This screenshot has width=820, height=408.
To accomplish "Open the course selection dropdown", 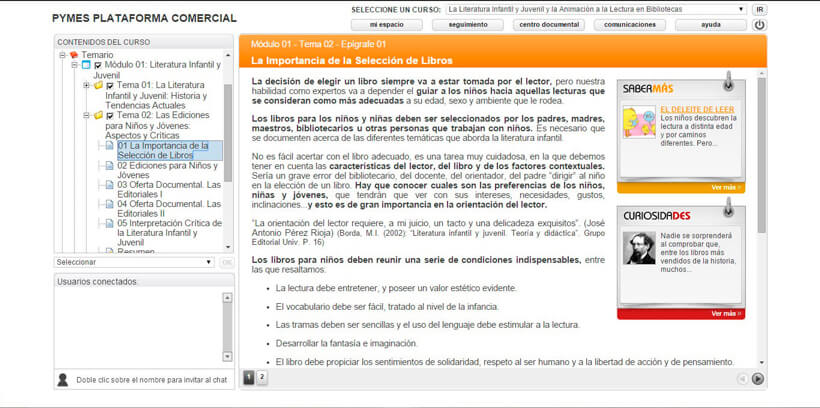I will tap(597, 9).
